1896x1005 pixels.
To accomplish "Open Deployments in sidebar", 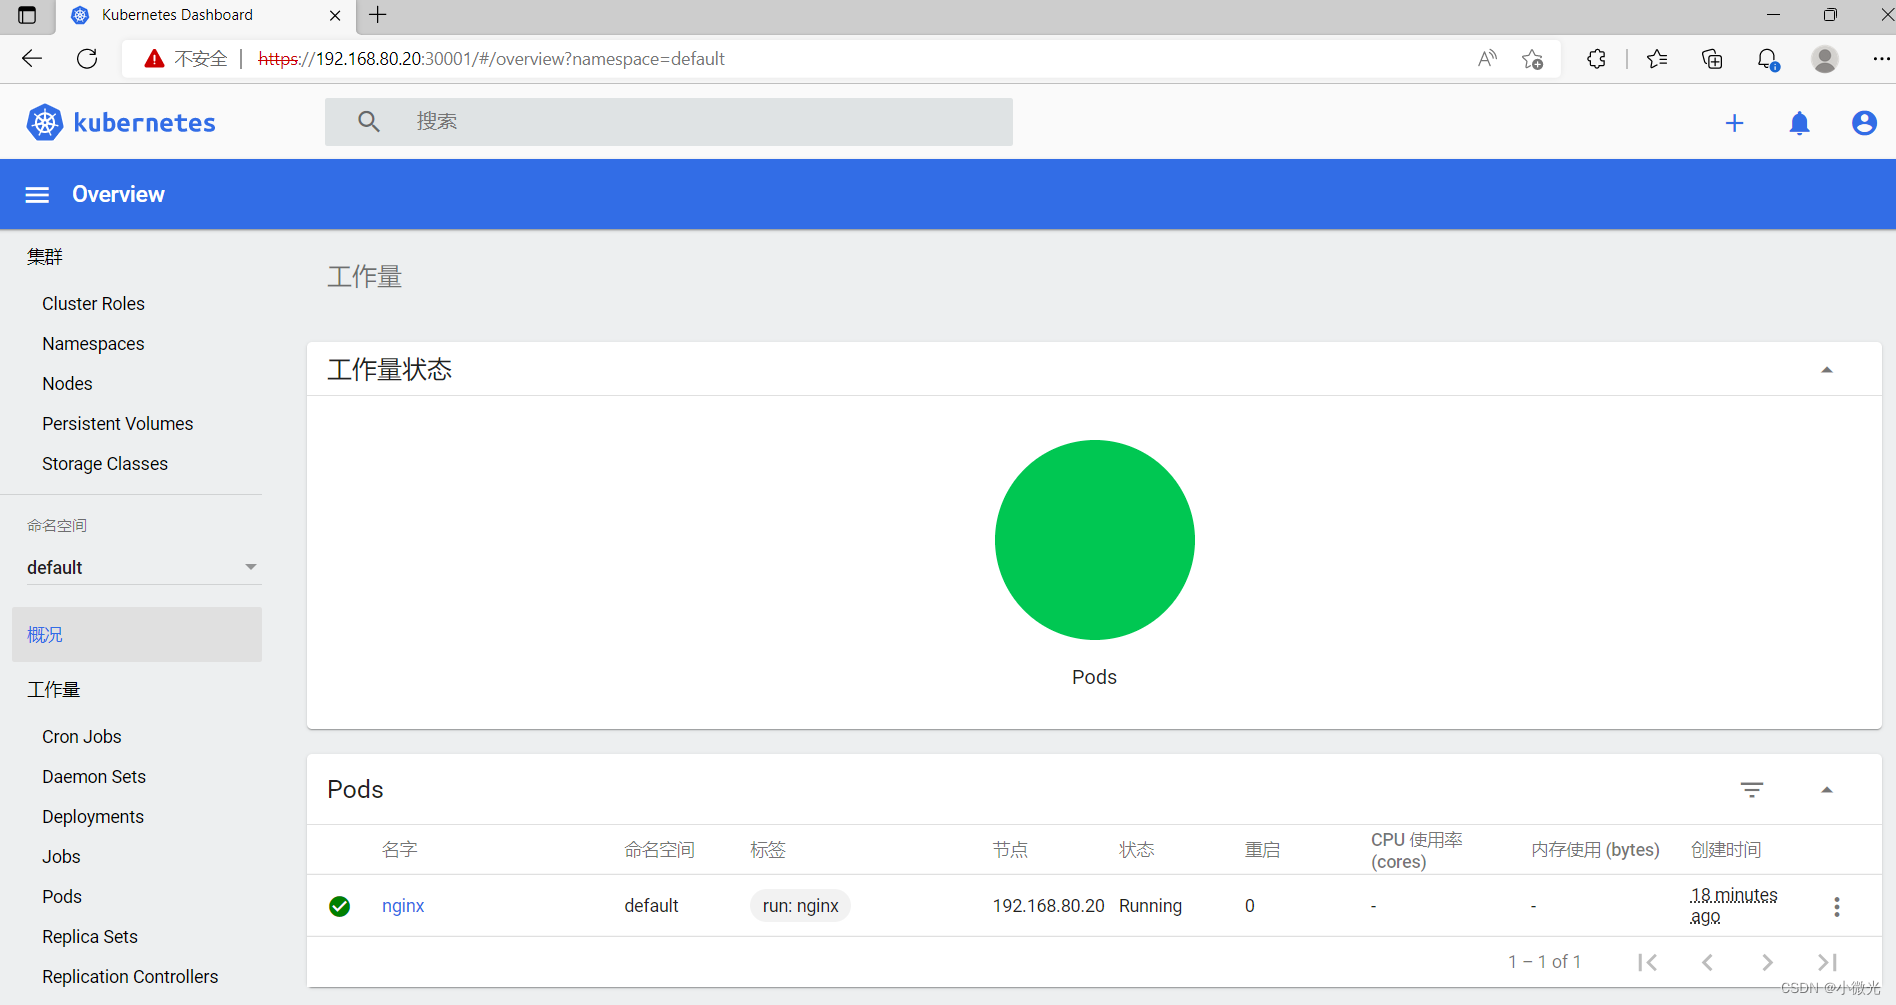I will tap(93, 816).
